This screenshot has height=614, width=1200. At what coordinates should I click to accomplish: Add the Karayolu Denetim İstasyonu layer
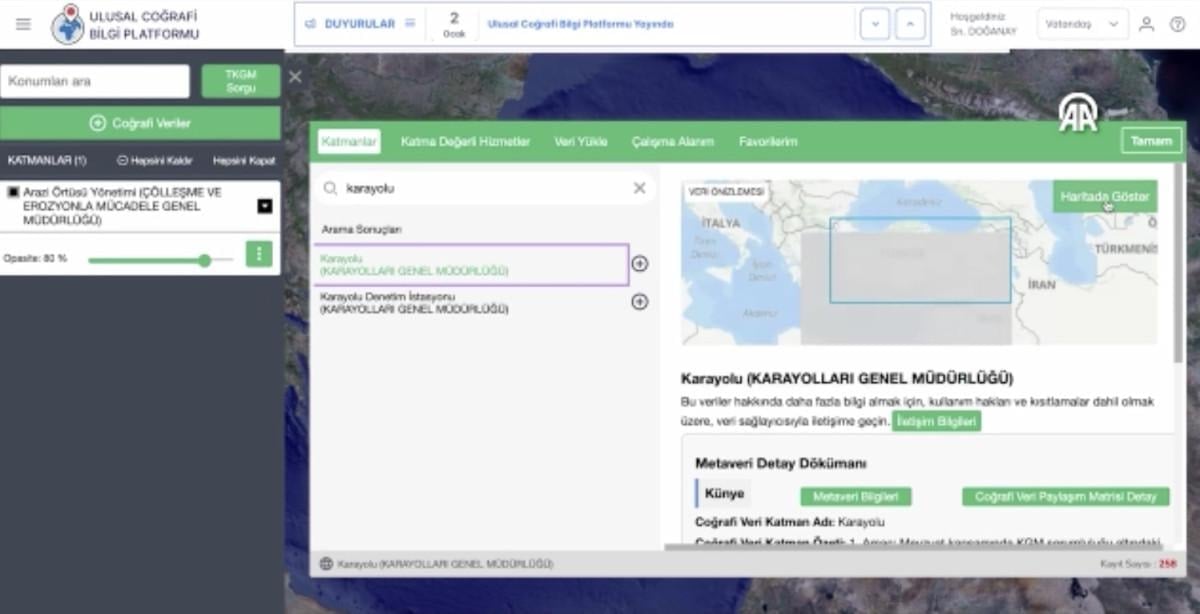point(640,302)
